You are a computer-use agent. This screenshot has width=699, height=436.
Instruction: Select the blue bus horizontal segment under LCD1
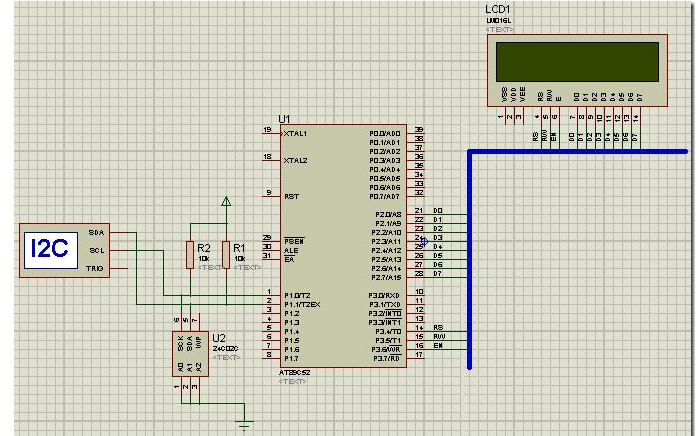pos(577,152)
